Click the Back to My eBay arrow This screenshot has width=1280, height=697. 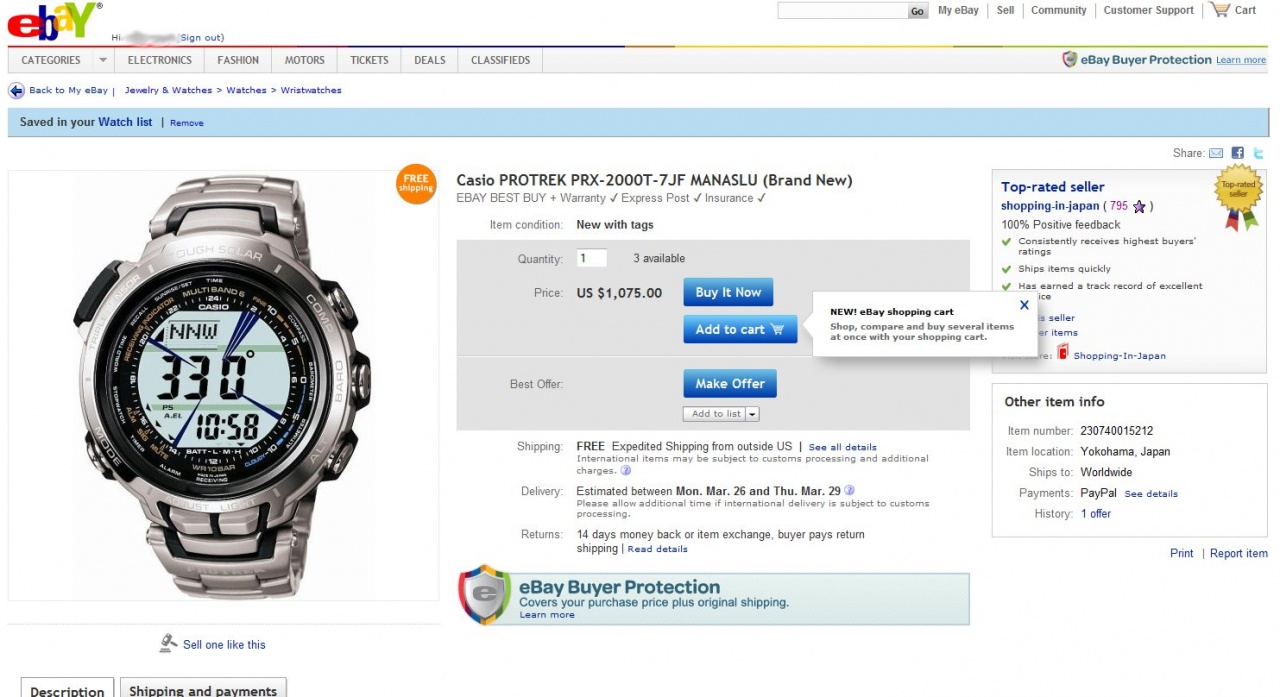(x=16, y=90)
